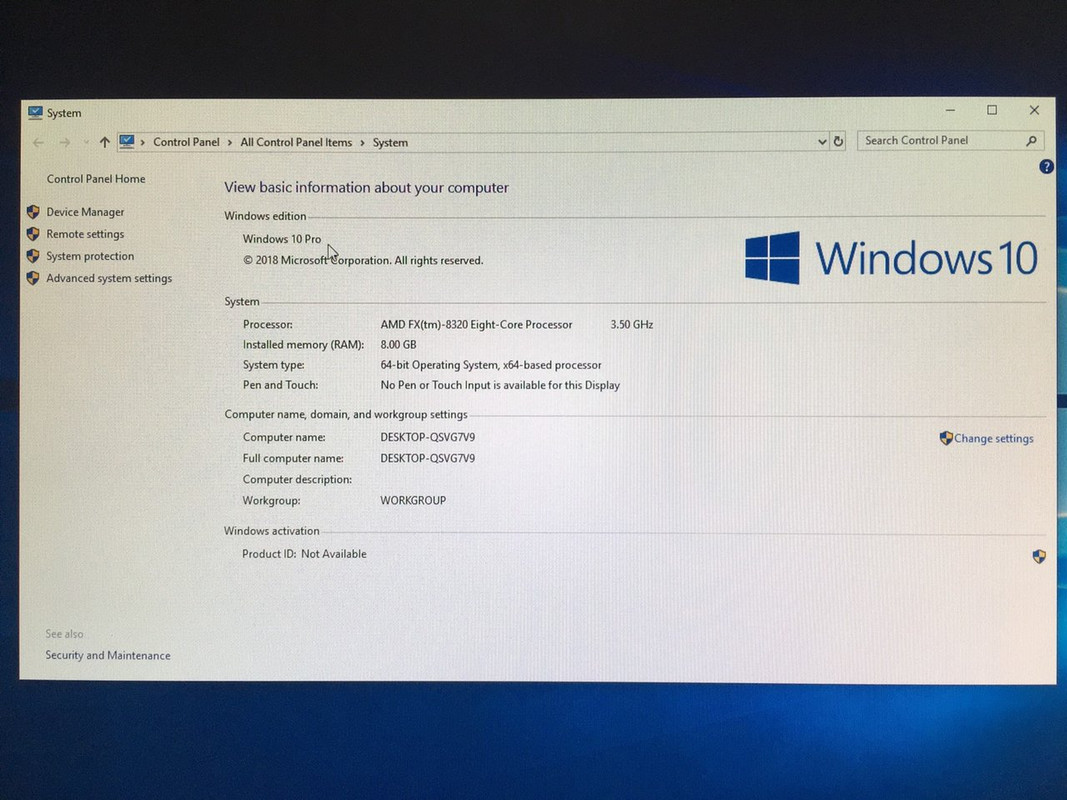This screenshot has width=1067, height=800.
Task: Click computer icon in address bar
Action: tap(127, 141)
